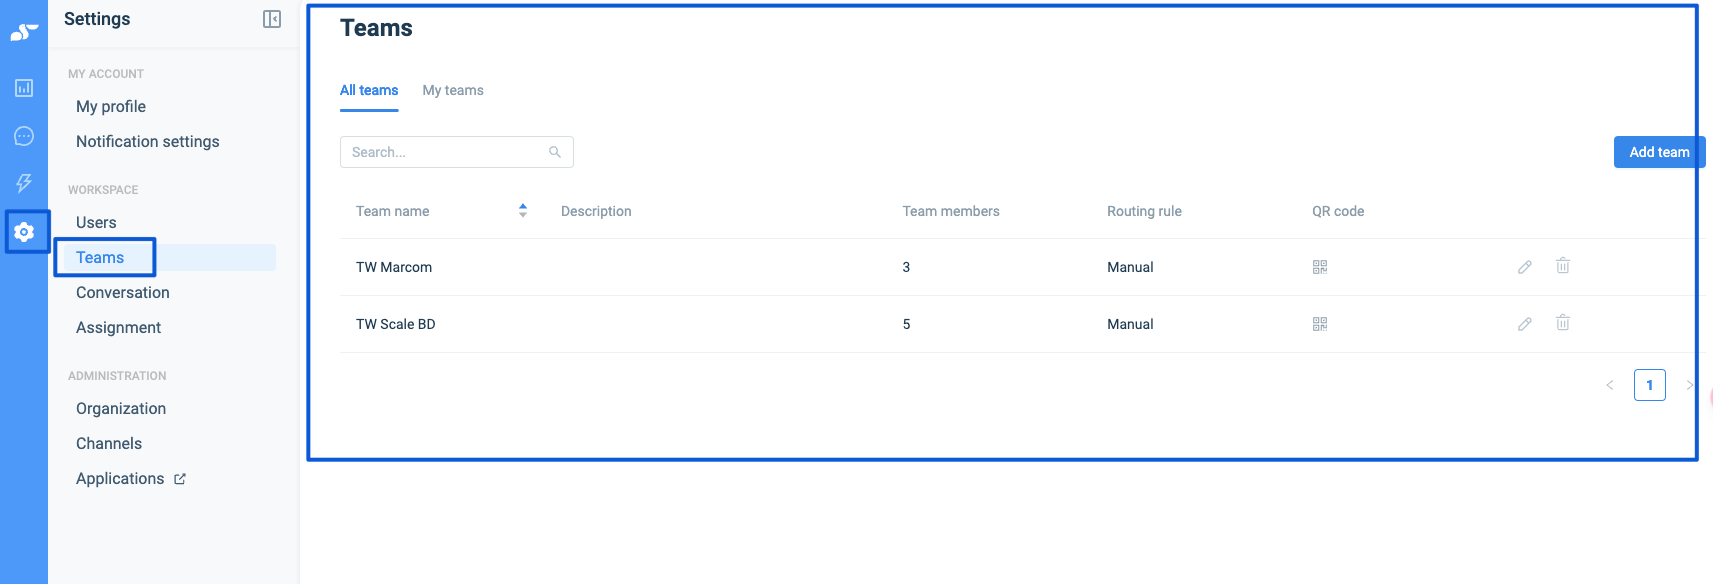
Task: Open Notification settings in sidebar
Action: pos(148,142)
